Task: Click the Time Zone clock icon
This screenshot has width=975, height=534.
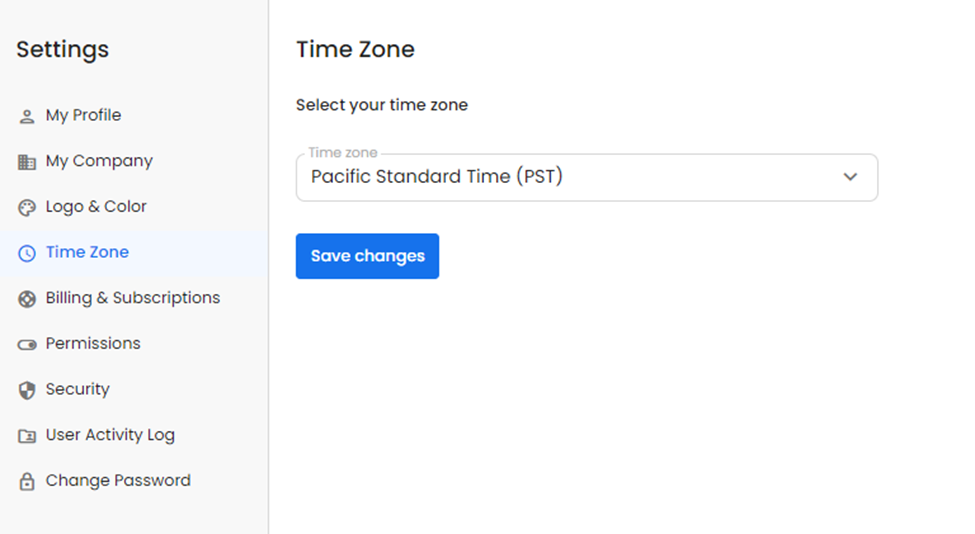Action: pyautogui.click(x=27, y=253)
